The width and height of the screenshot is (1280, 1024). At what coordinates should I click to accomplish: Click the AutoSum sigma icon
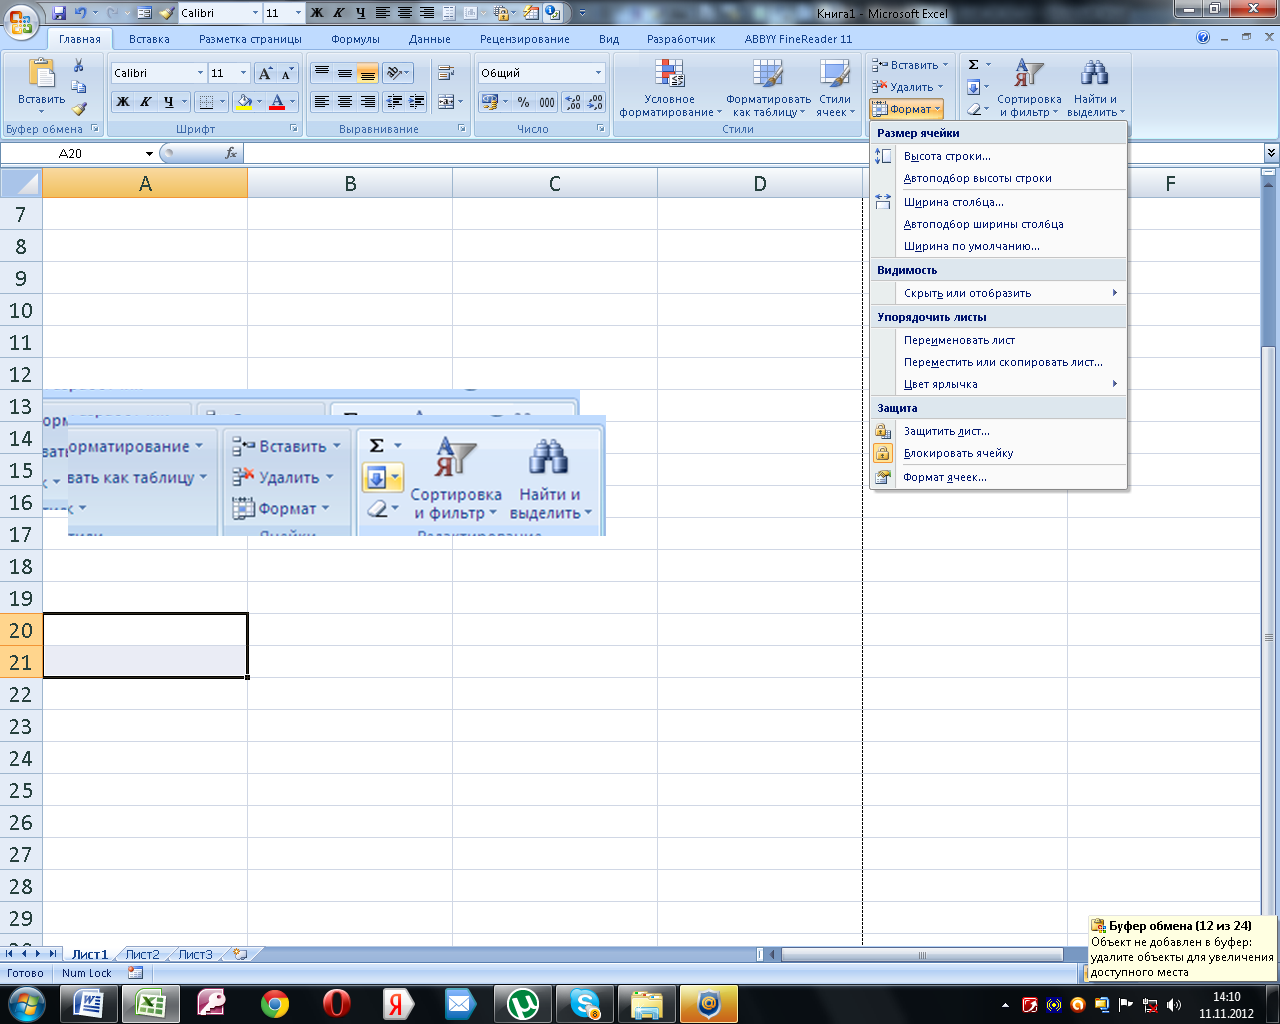click(x=974, y=65)
